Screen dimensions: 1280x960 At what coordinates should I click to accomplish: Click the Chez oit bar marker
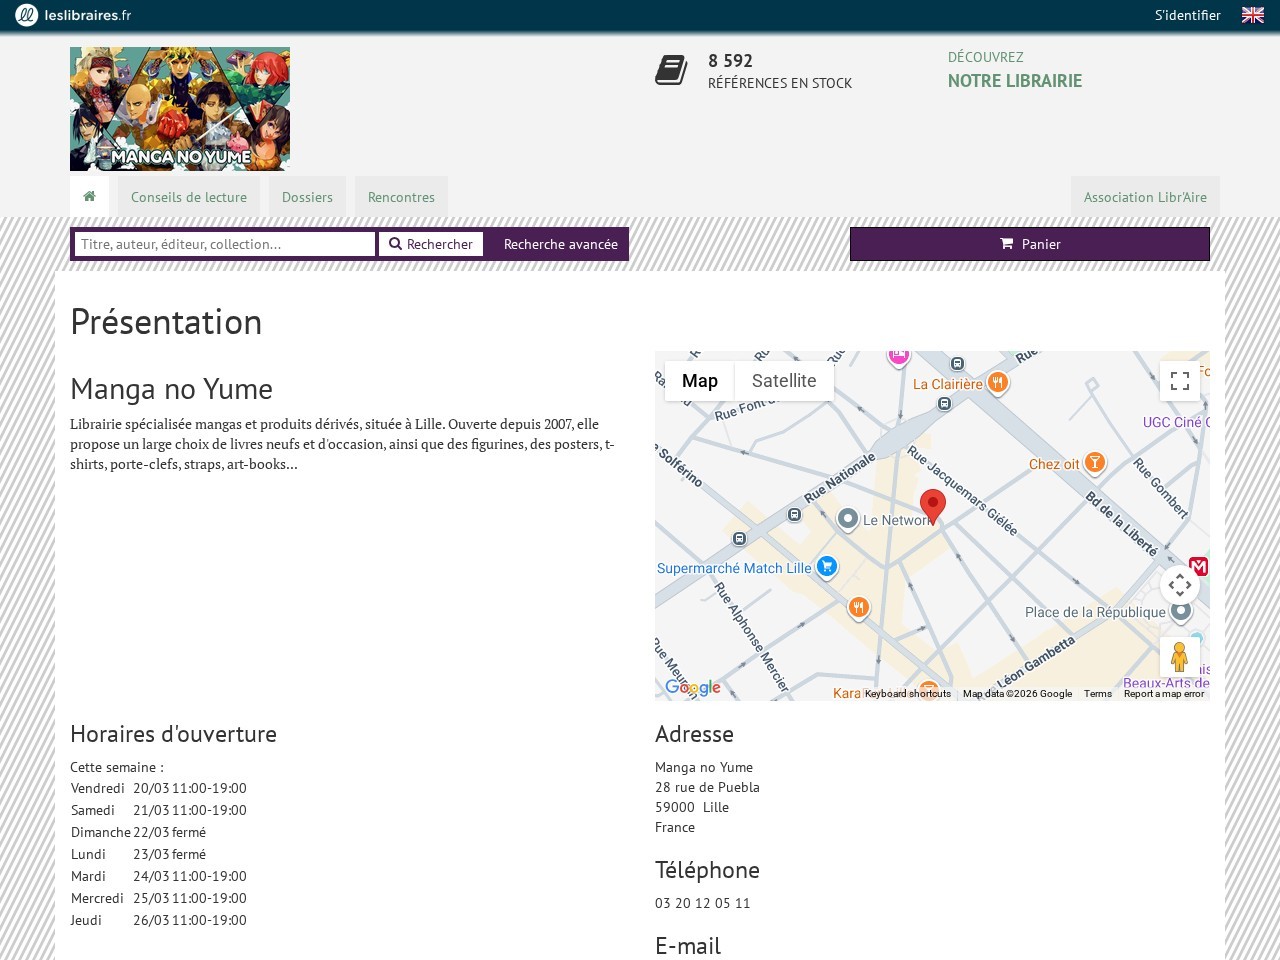coord(1094,462)
